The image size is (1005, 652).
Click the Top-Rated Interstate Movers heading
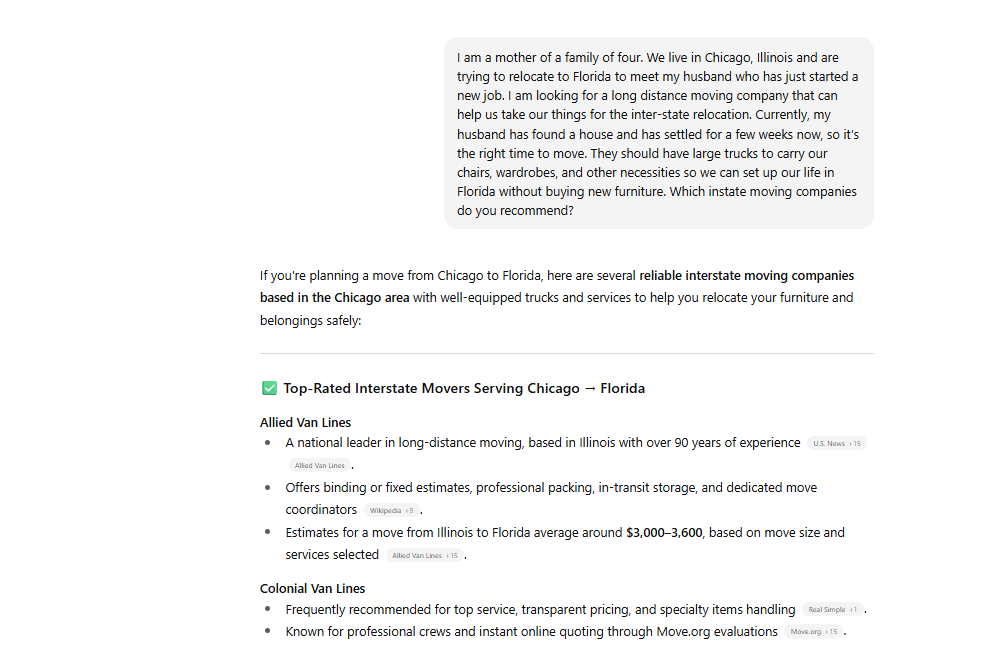point(463,388)
